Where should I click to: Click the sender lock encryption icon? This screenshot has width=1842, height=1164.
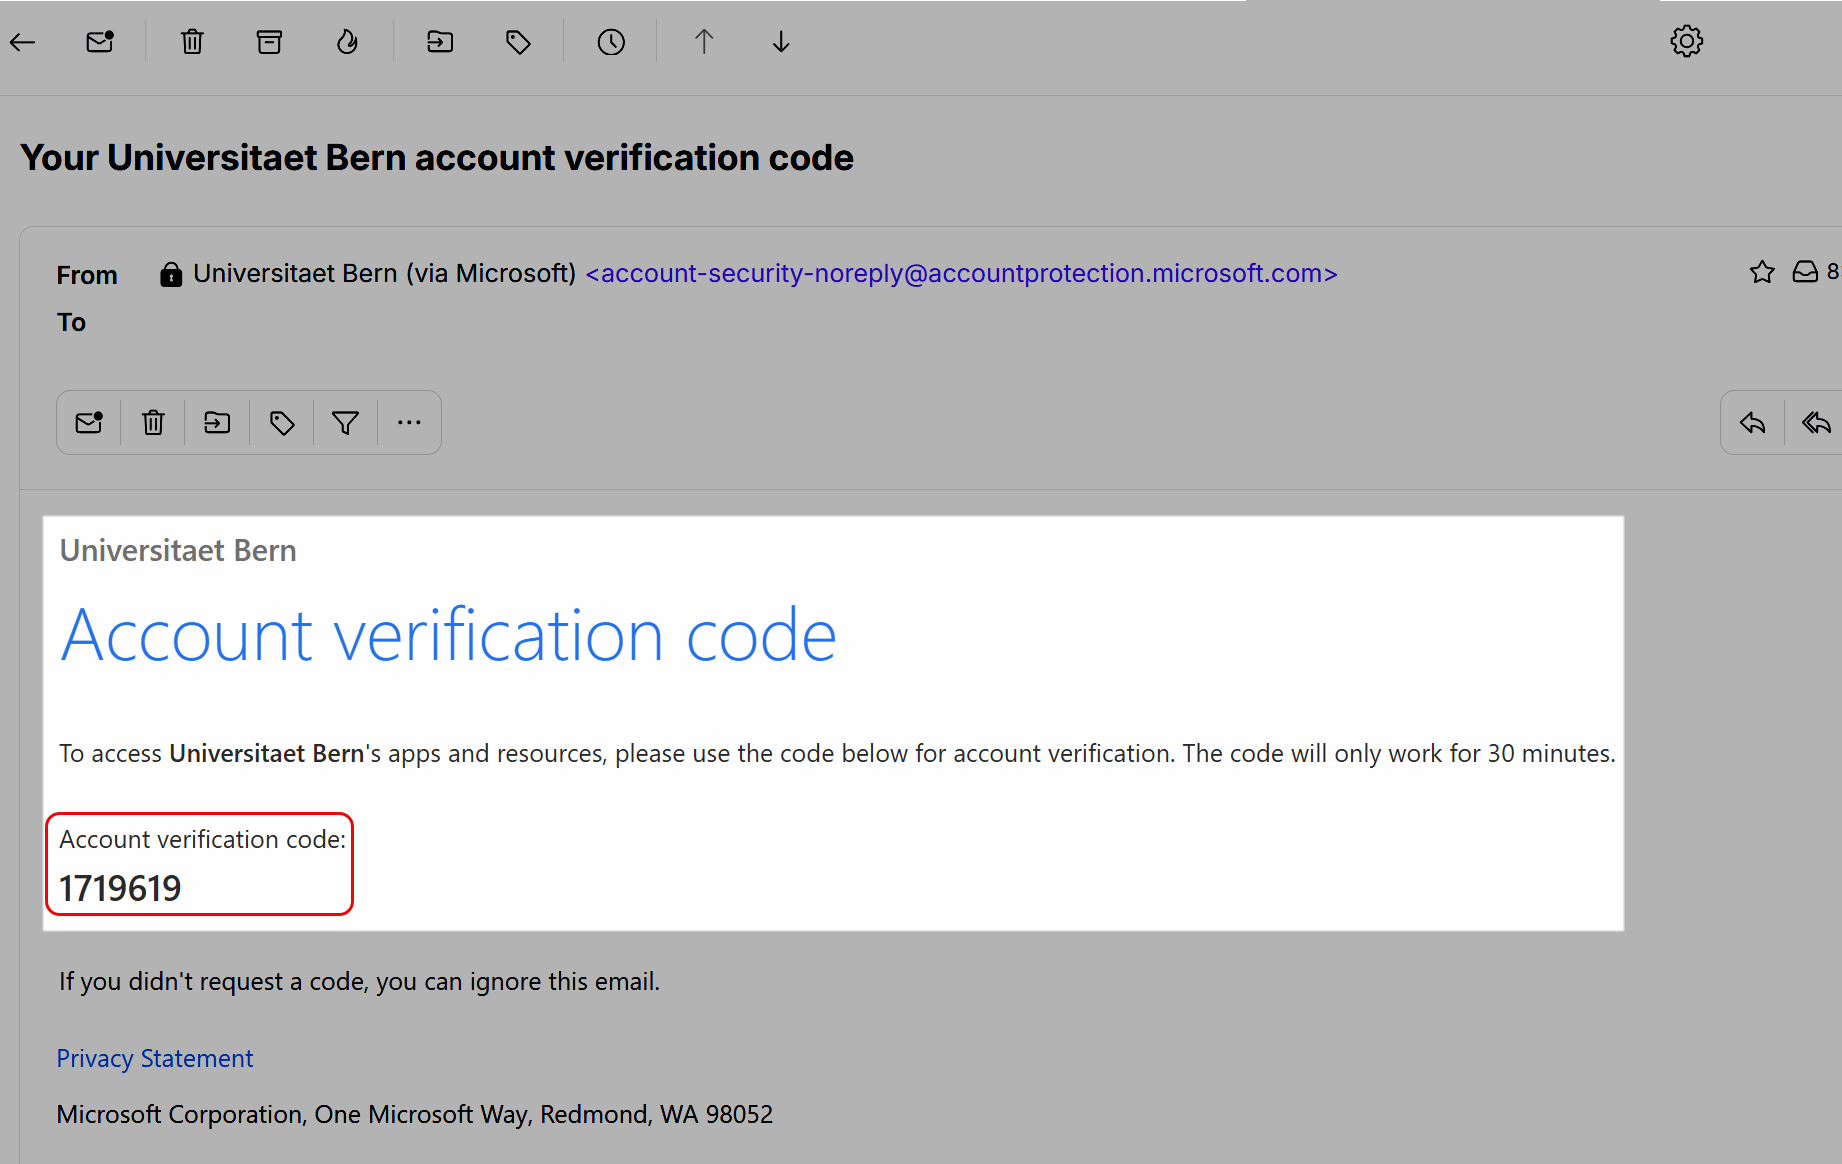[171, 274]
